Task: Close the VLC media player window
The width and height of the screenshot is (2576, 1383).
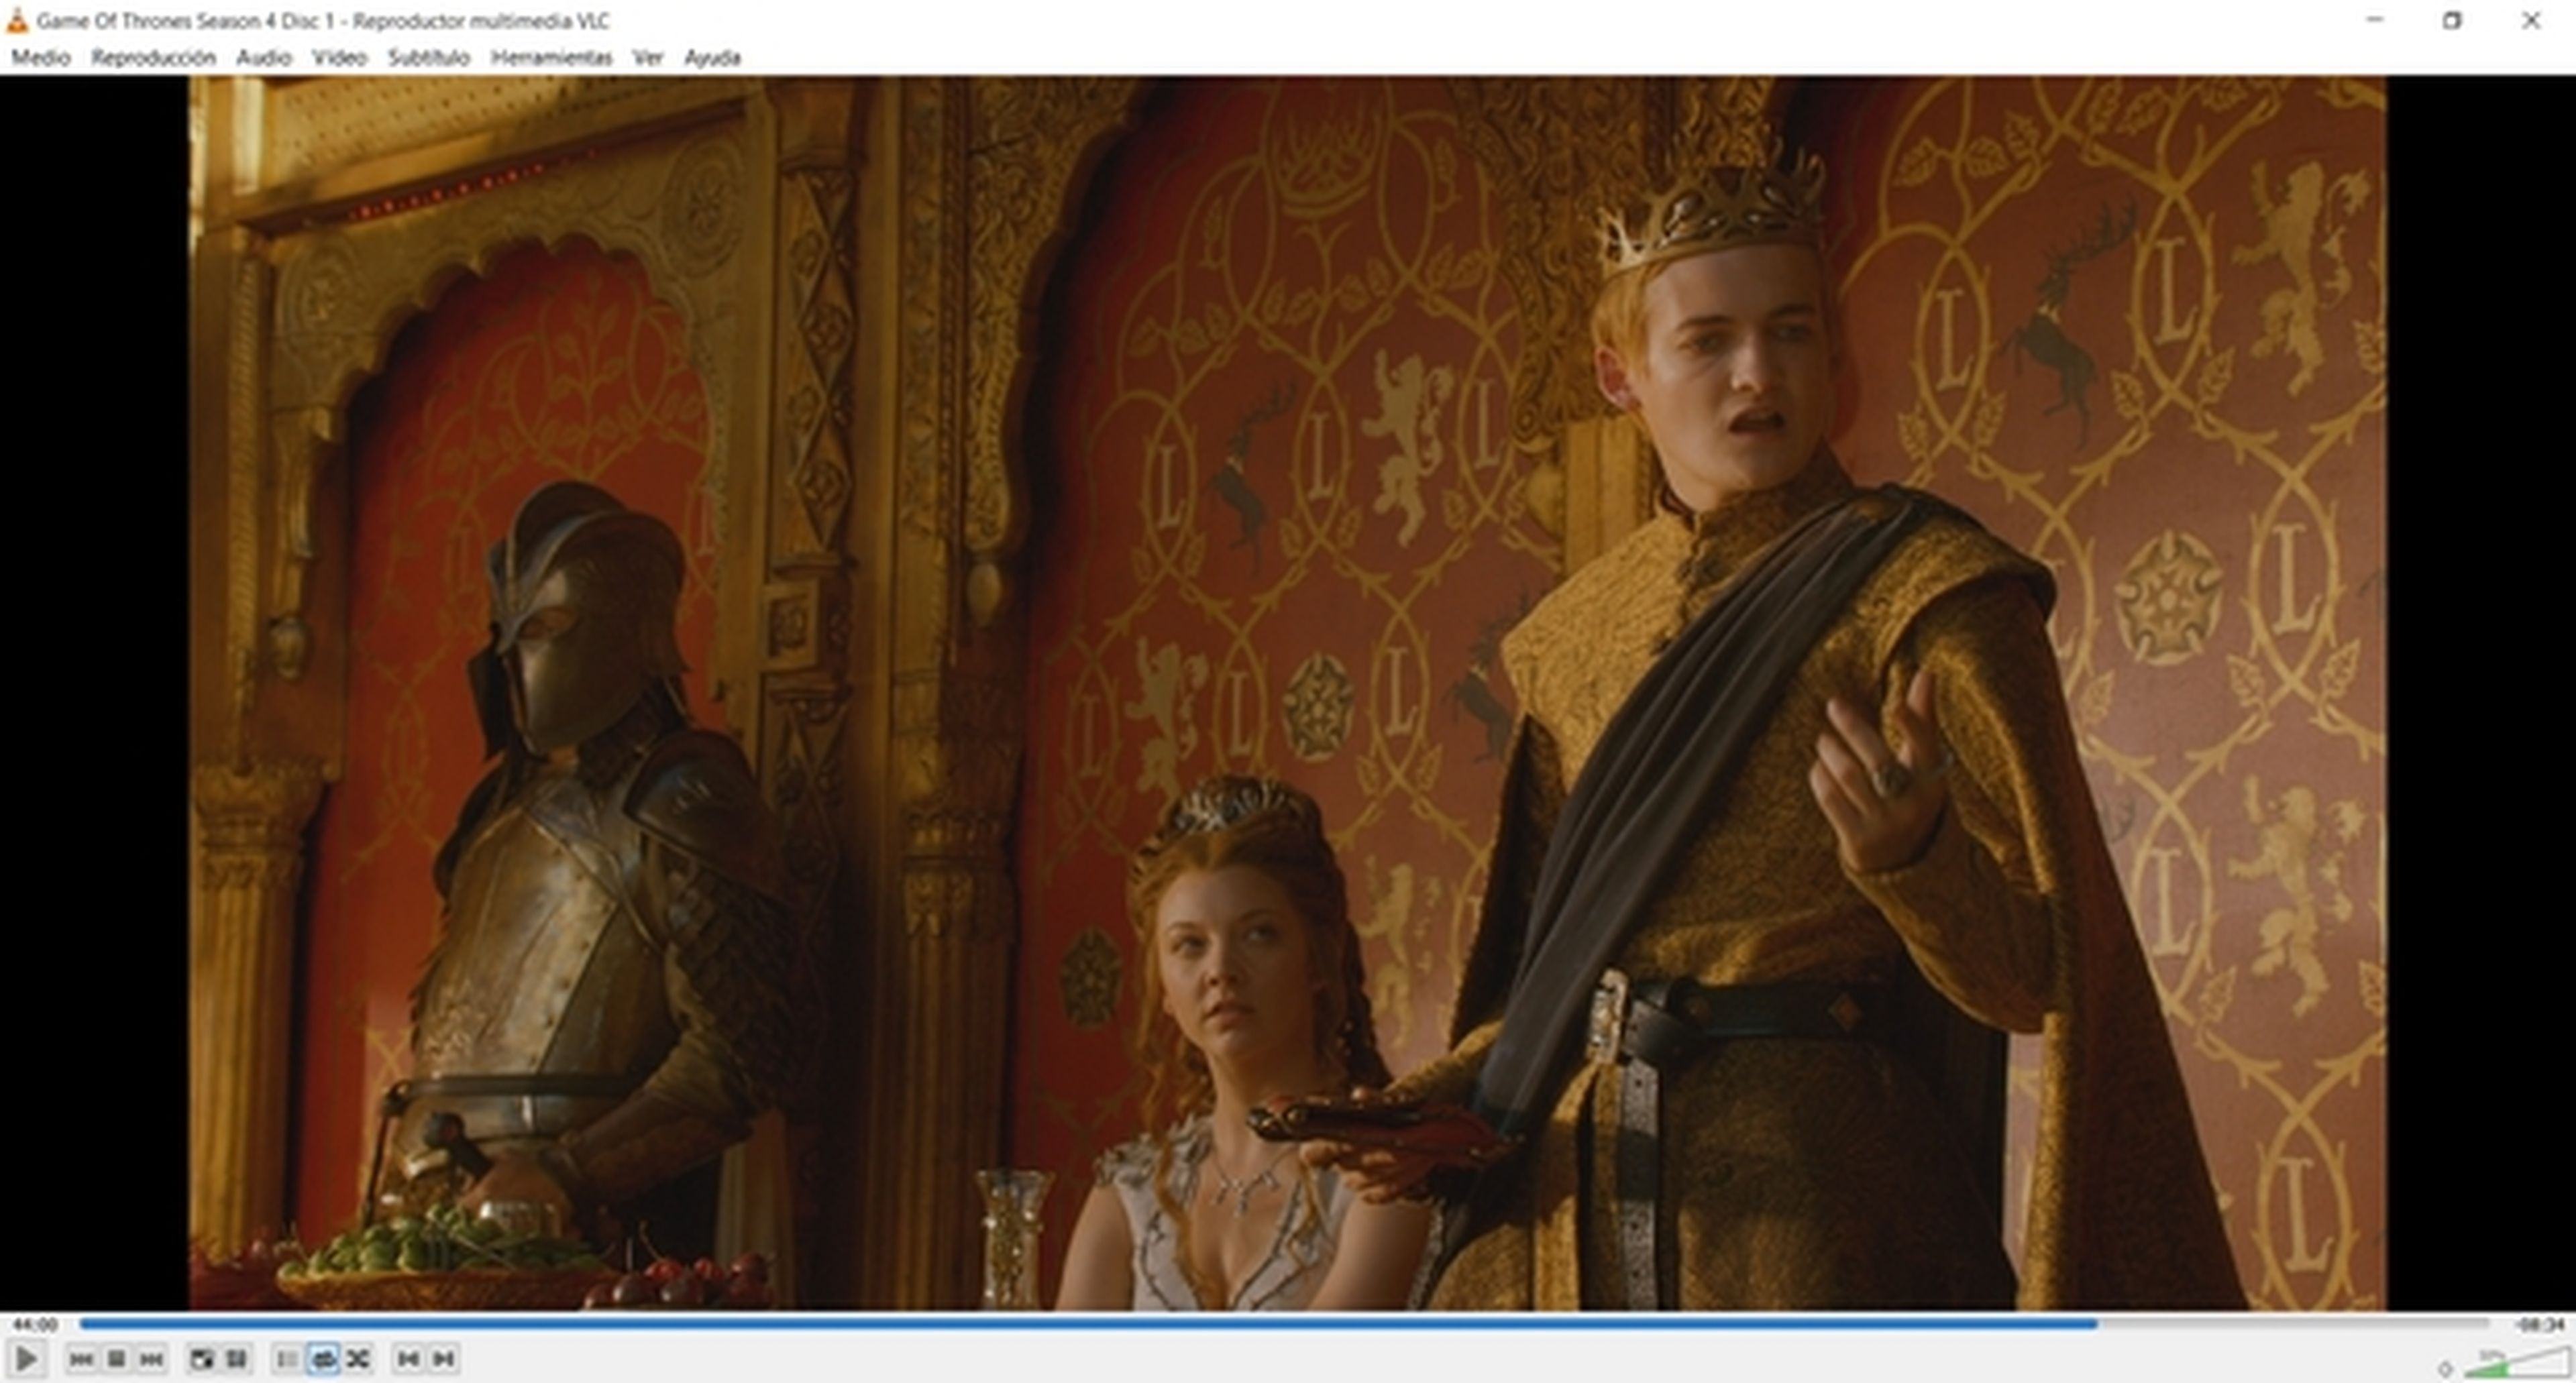Action: pos(2531,20)
